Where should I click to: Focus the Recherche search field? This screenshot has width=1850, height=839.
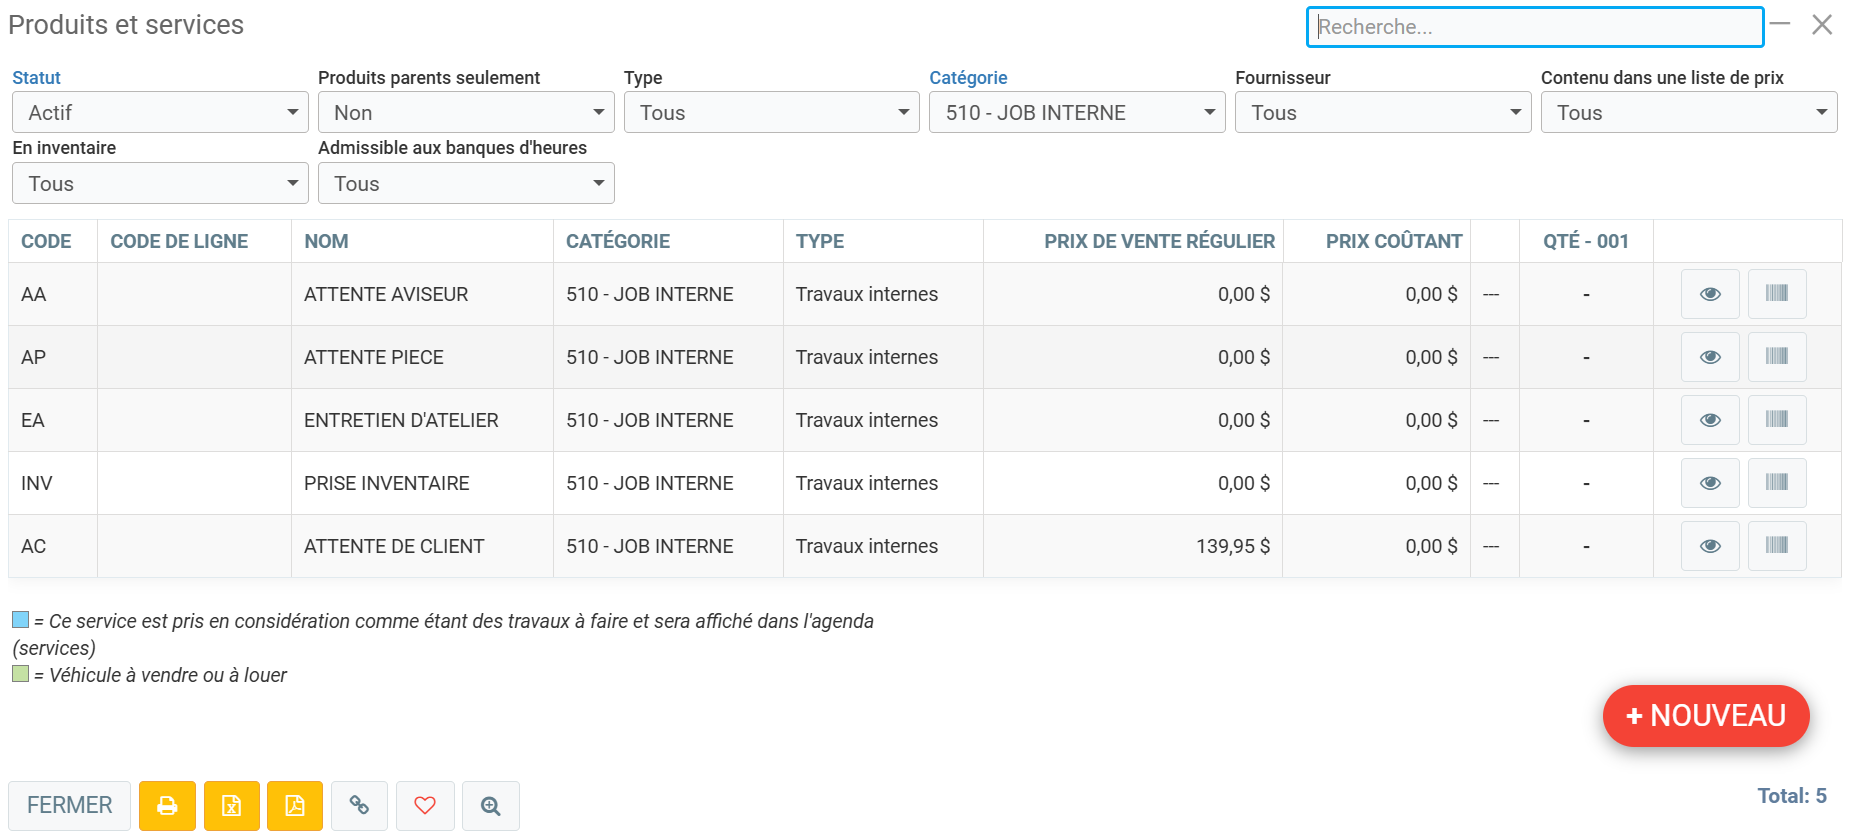coord(1534,27)
